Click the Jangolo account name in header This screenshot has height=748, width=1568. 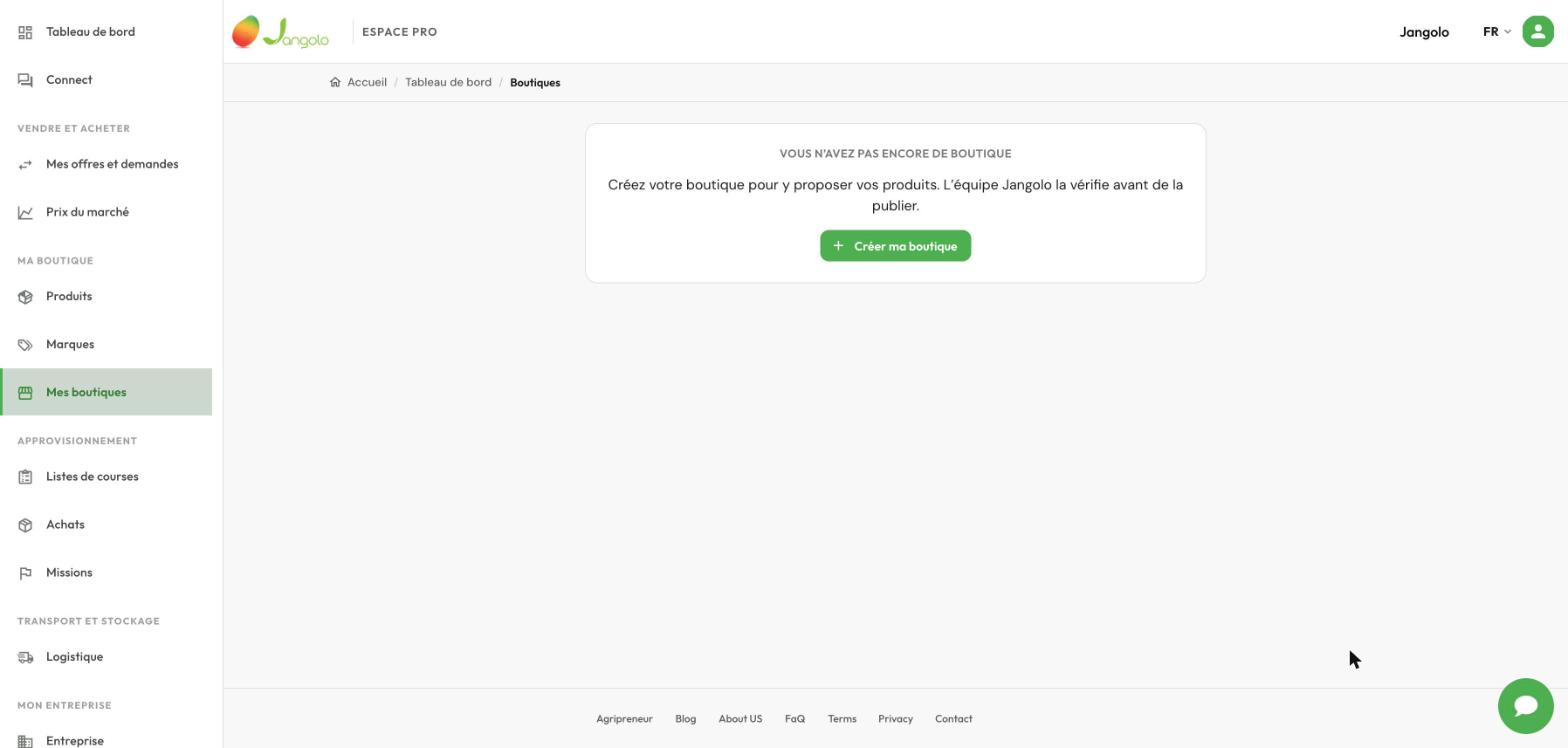click(1424, 32)
